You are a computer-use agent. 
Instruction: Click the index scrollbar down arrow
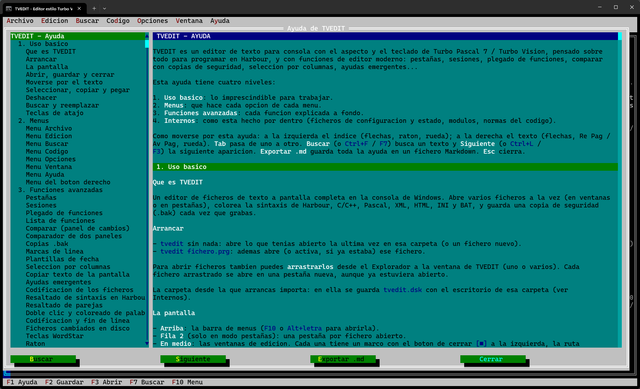pos(147,344)
